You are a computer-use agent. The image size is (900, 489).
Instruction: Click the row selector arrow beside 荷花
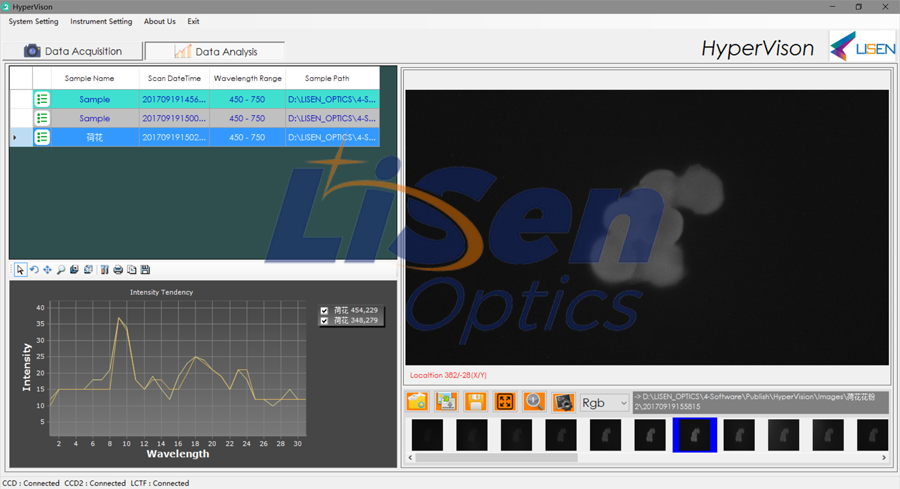click(x=15, y=137)
